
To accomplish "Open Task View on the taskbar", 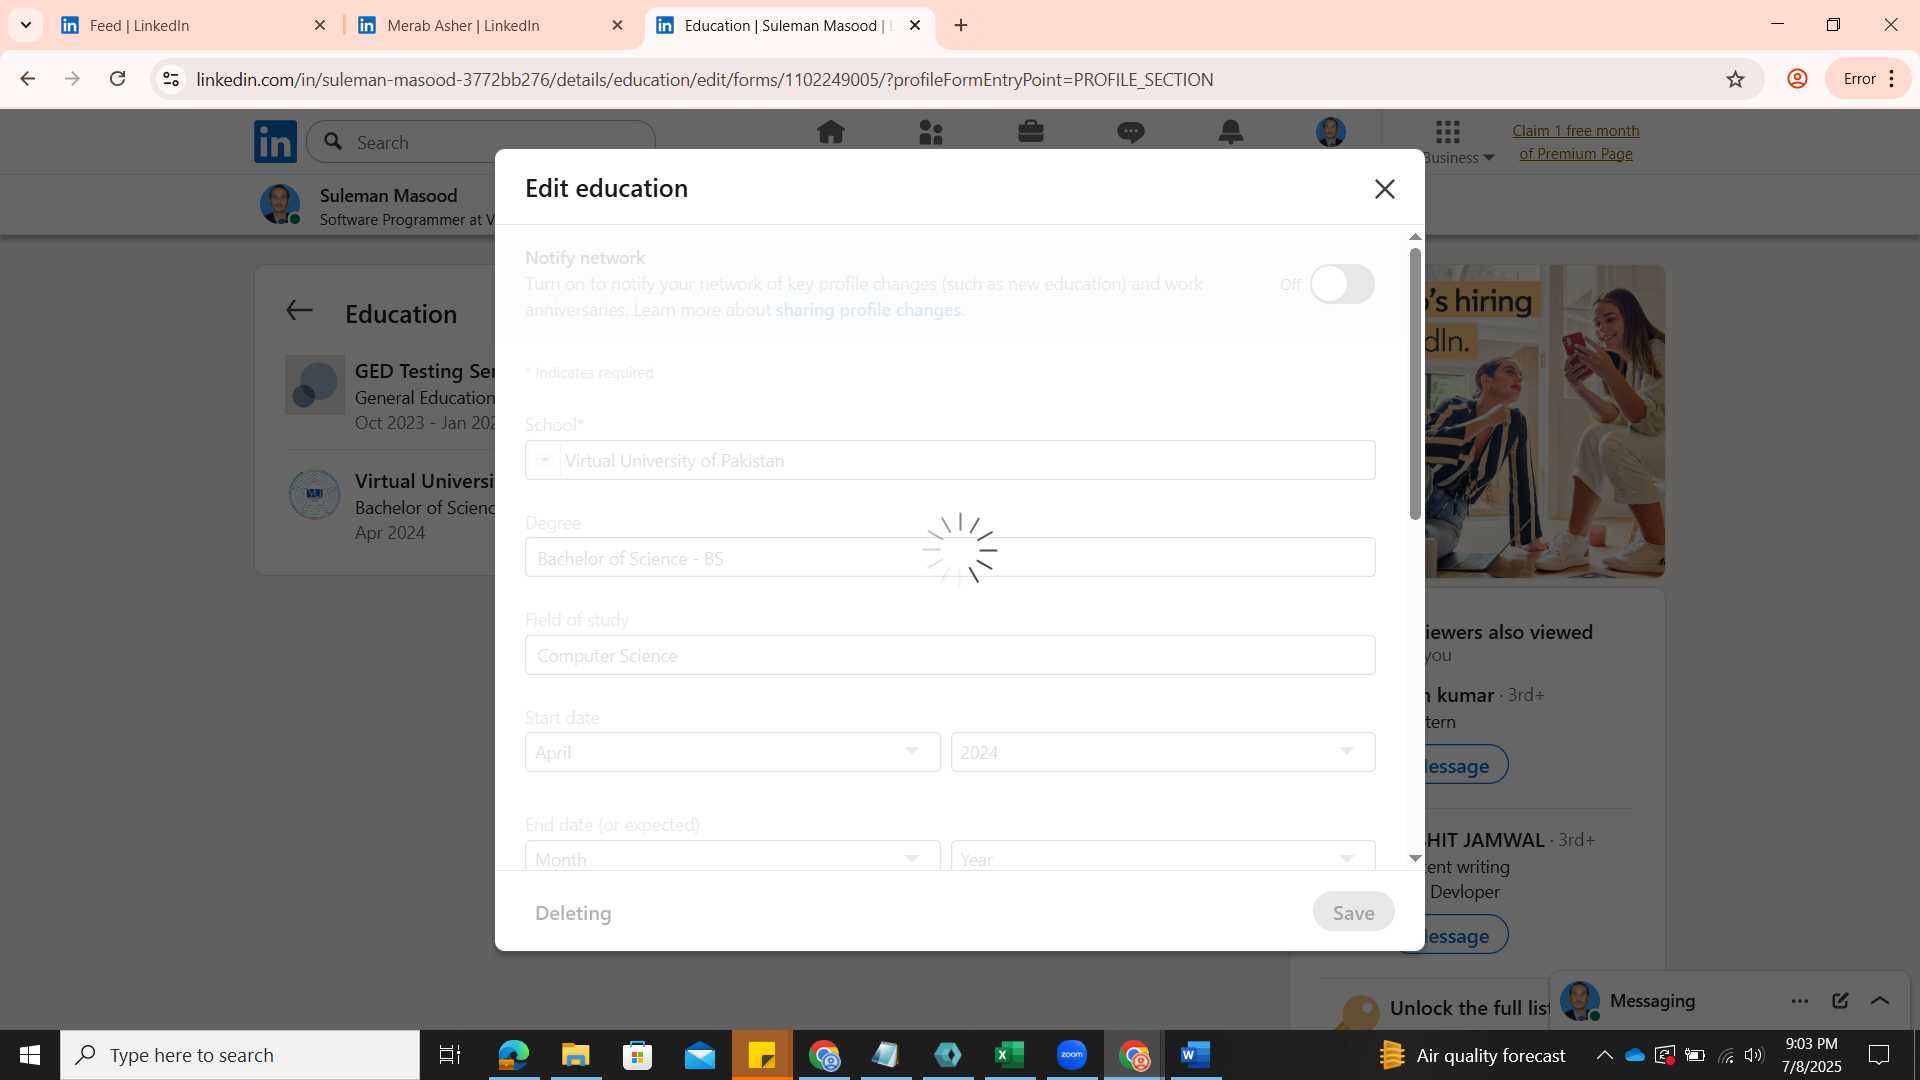I will 450,1055.
